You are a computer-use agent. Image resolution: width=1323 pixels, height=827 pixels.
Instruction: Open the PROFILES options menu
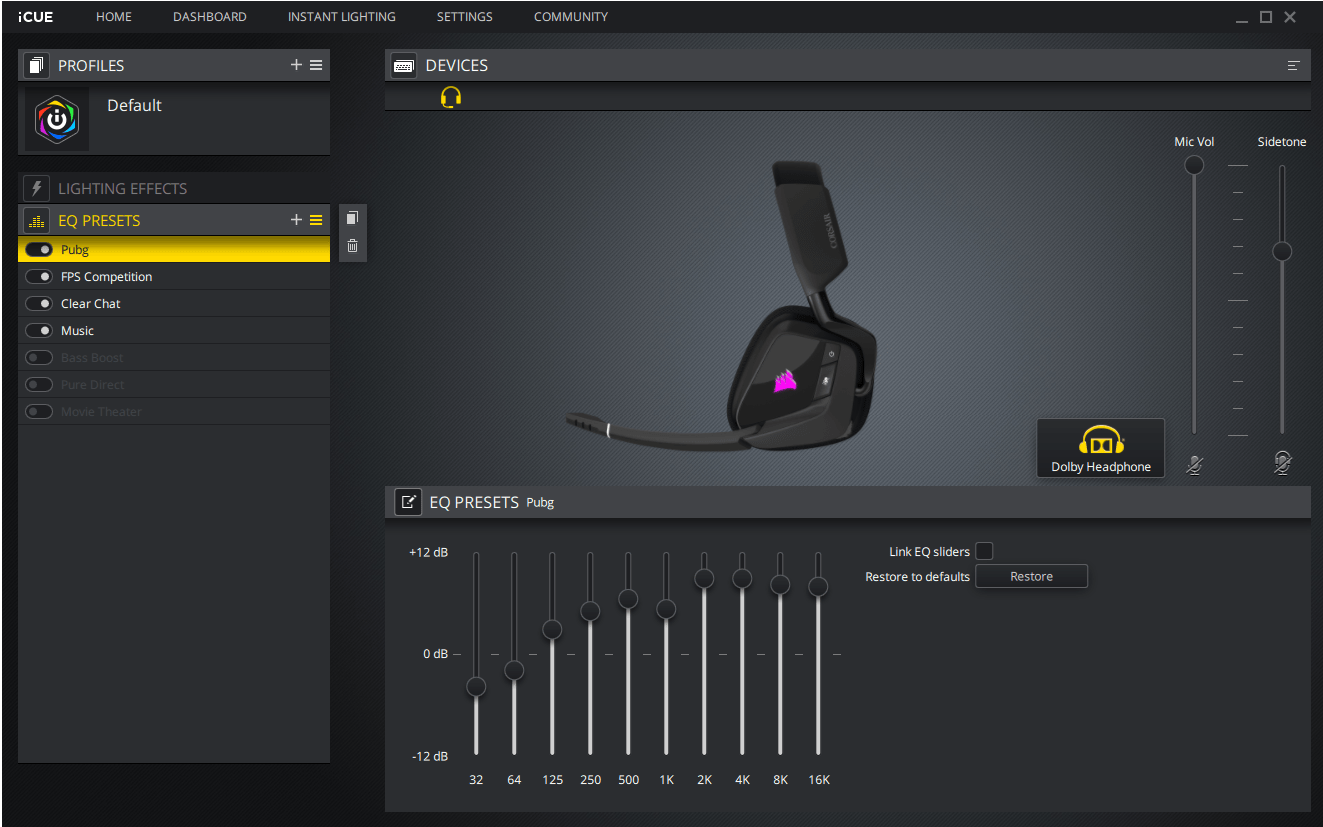[317, 64]
